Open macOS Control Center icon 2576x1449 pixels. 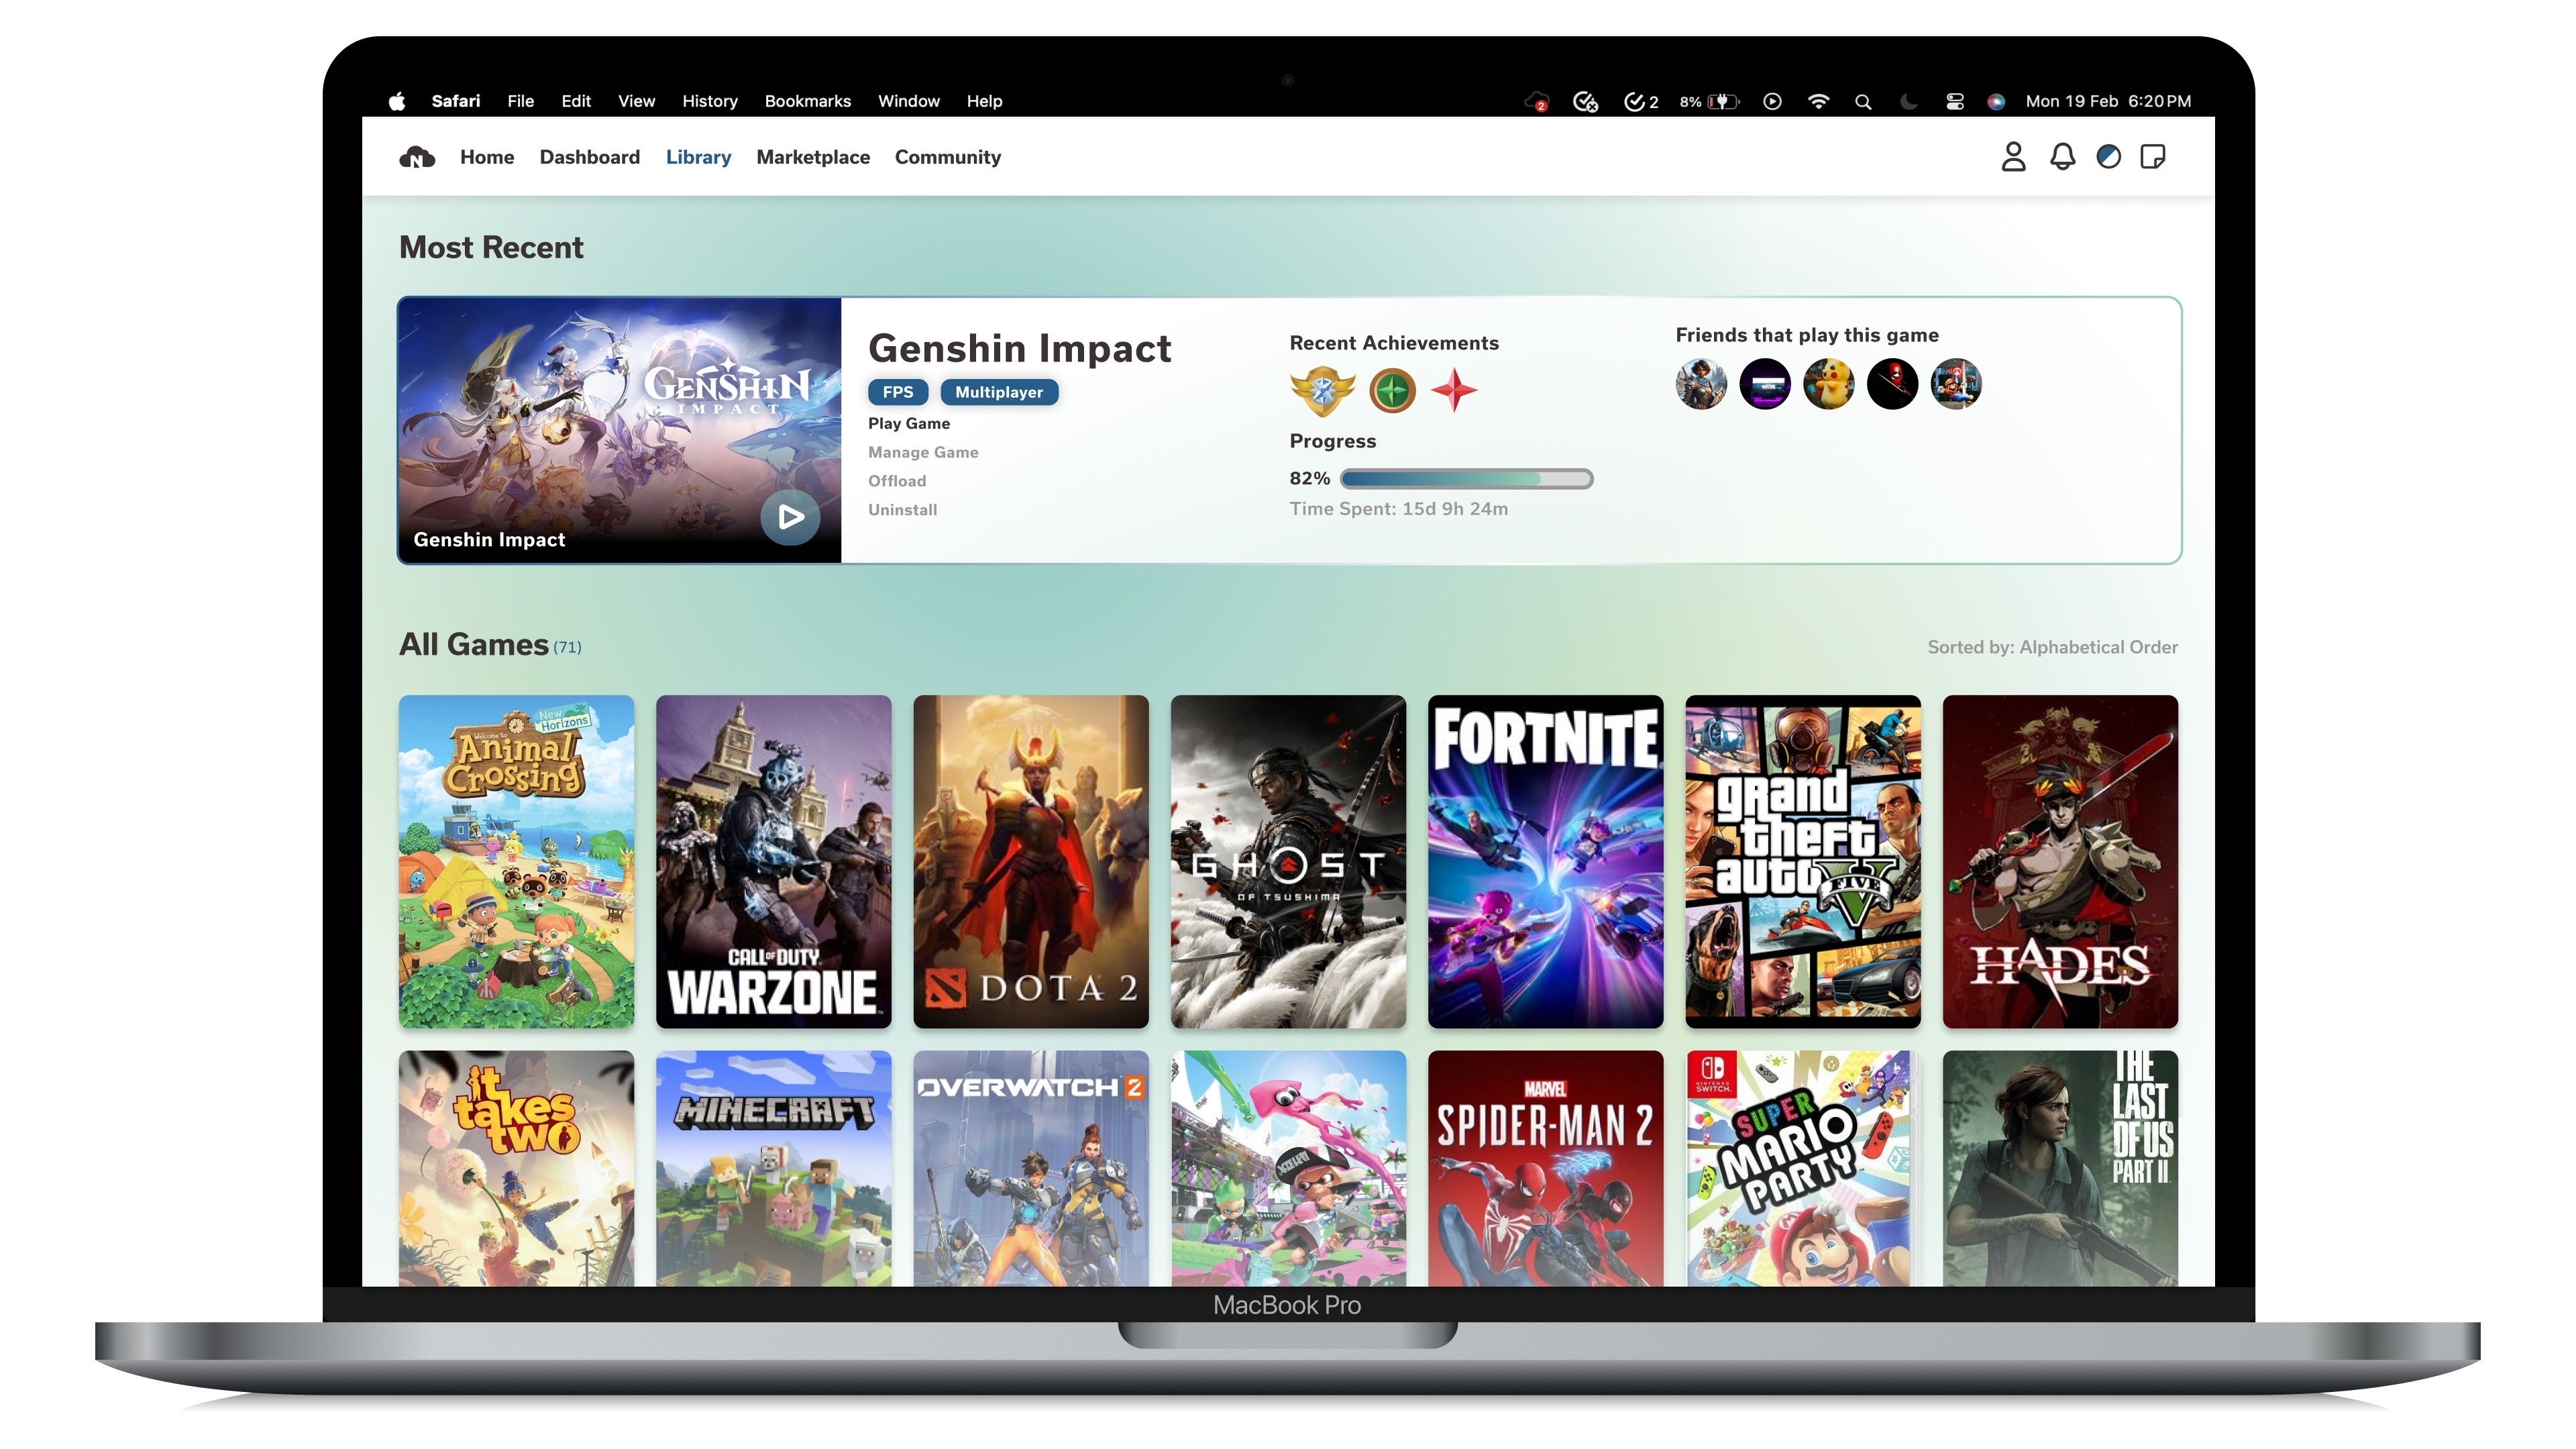[1954, 101]
